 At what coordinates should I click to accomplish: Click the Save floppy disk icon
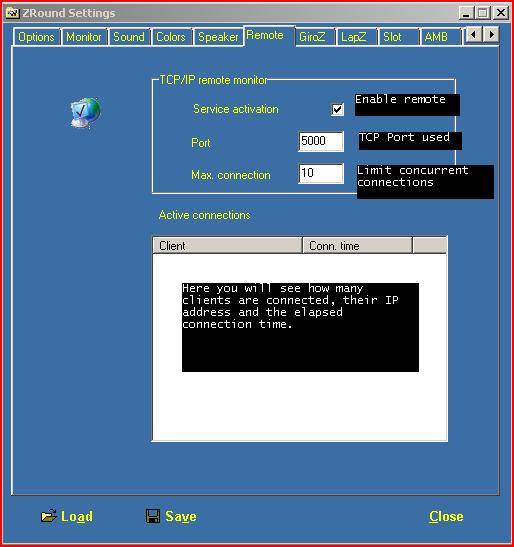[x=153, y=516]
